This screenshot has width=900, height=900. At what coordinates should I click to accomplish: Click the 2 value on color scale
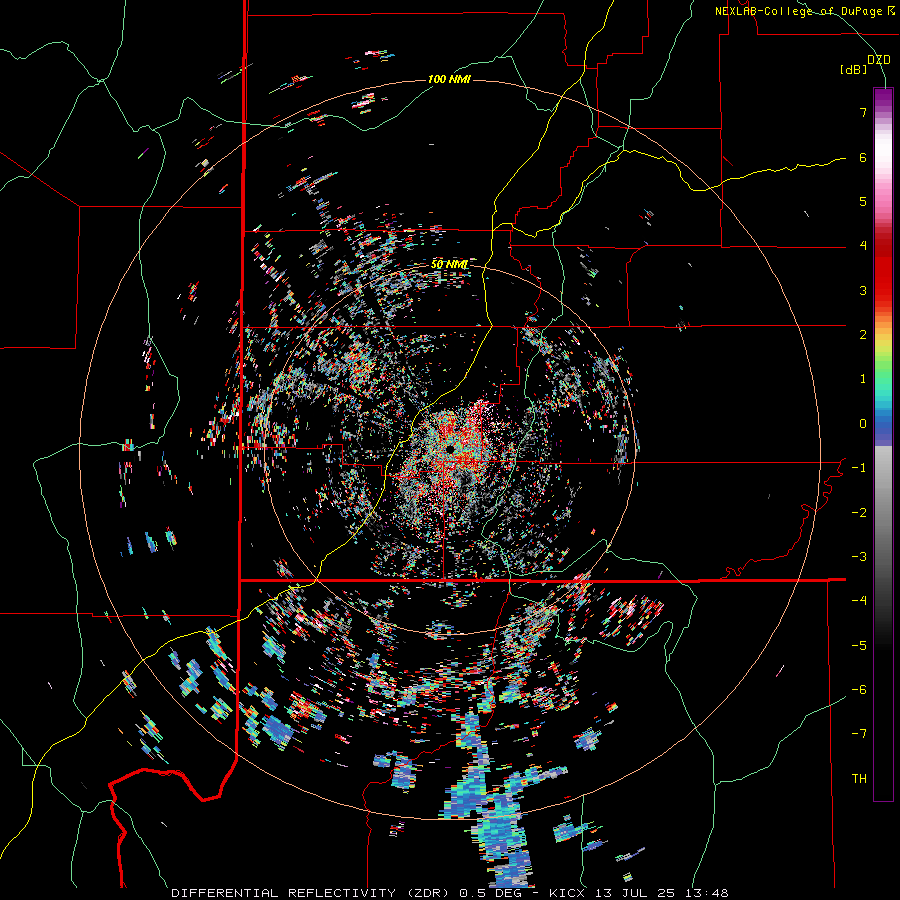pyautogui.click(x=863, y=335)
